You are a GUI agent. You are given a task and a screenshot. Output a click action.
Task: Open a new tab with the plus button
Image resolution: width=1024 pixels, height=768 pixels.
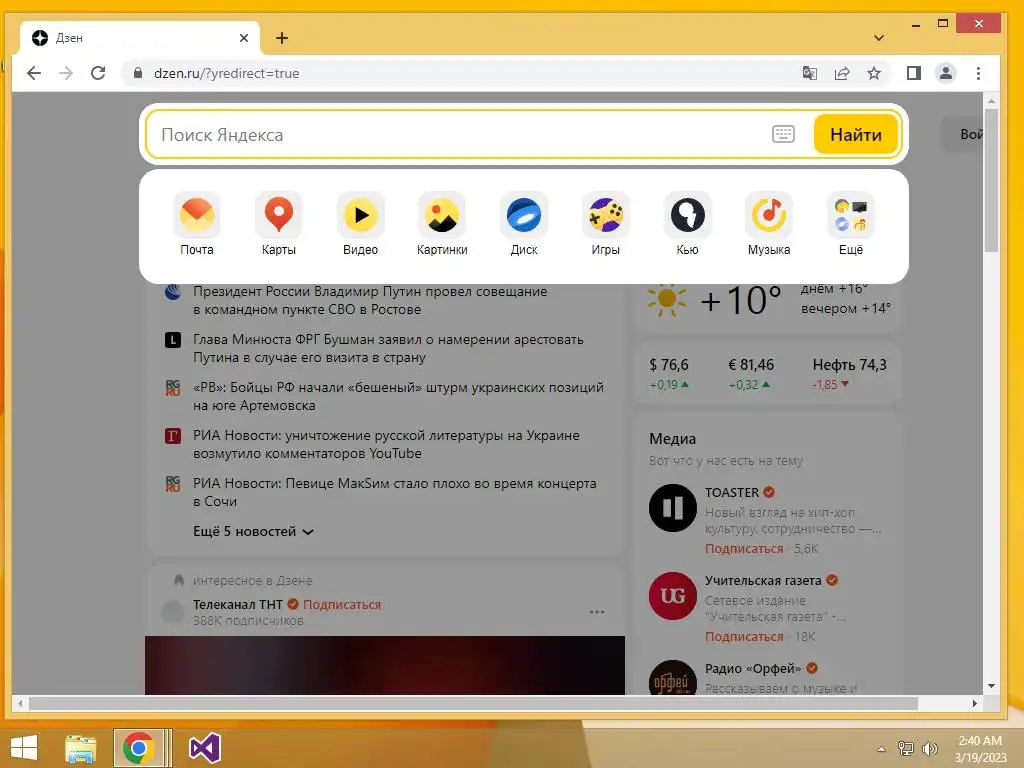pos(281,38)
